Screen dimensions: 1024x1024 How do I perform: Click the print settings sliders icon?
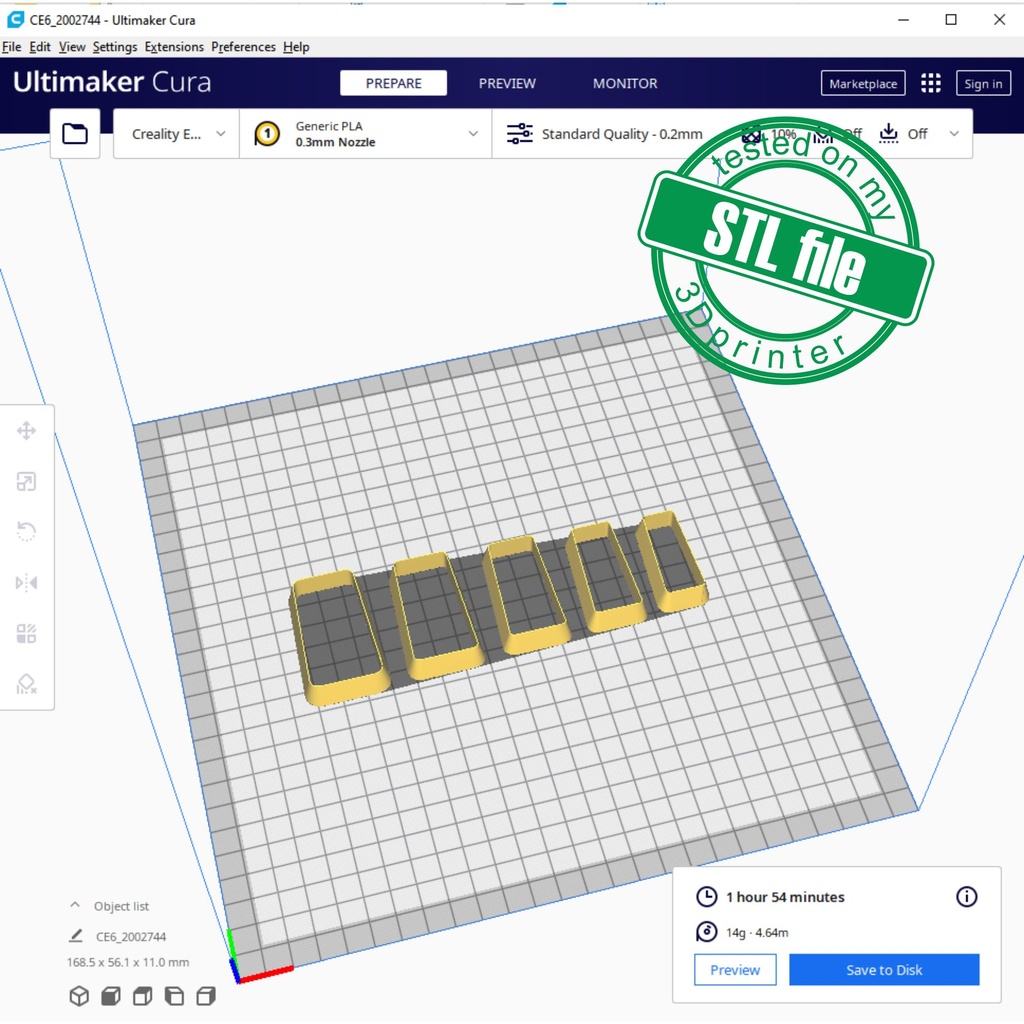520,134
